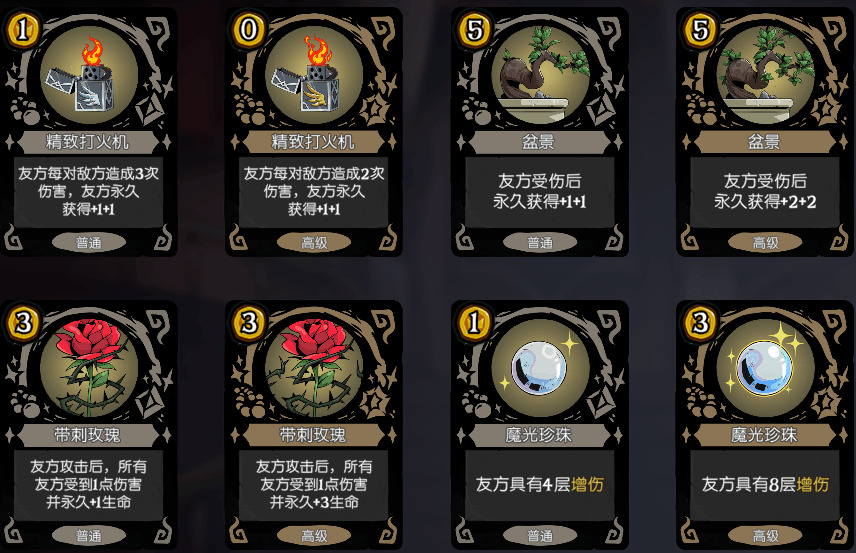The width and height of the screenshot is (856, 553).
Task: Click the 普通 rarity tag under 精致打火机
Action: [88, 242]
